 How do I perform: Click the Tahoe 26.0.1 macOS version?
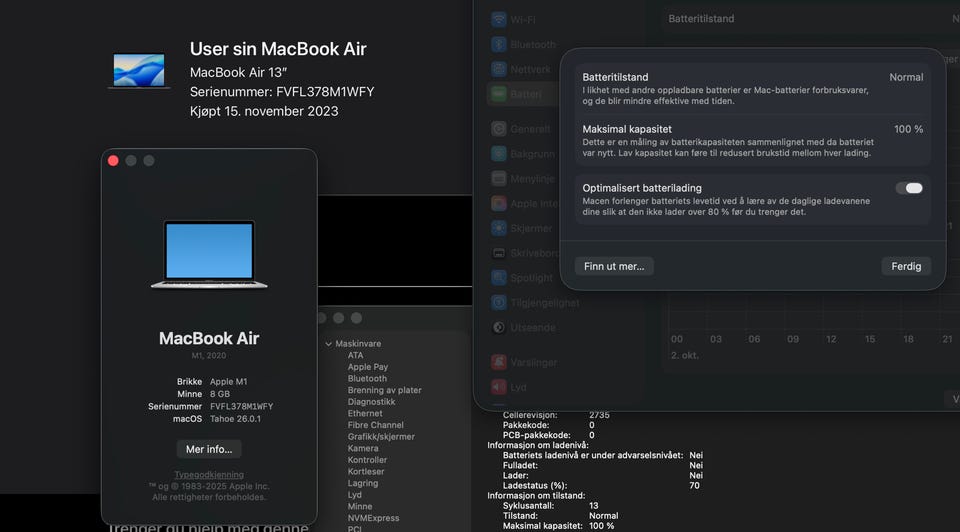(235, 419)
